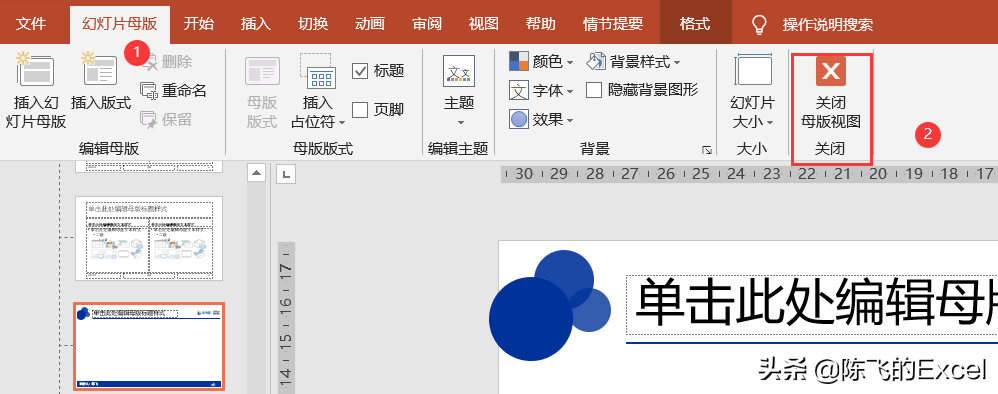This screenshot has height=394, width=998.
Task: Open the Storyboarding (情节提要) tab
Action: point(612,24)
